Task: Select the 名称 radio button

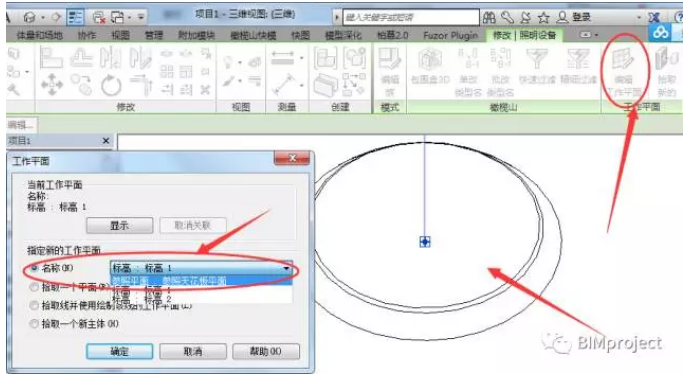Action: point(35,268)
